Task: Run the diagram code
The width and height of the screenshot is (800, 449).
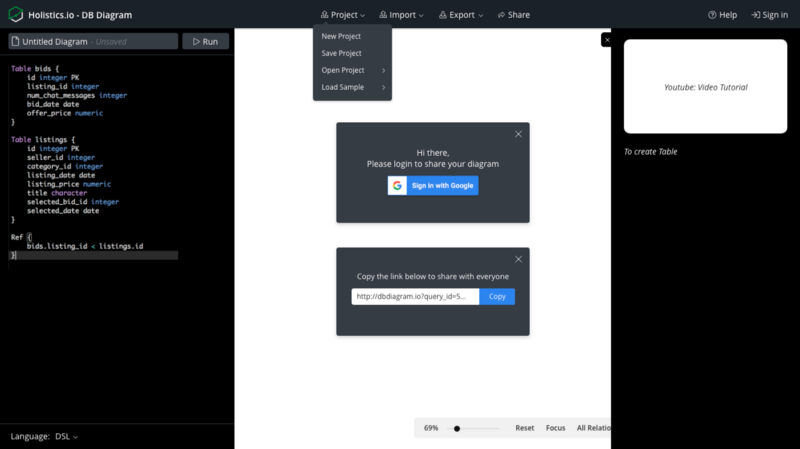Action: pyautogui.click(x=206, y=41)
